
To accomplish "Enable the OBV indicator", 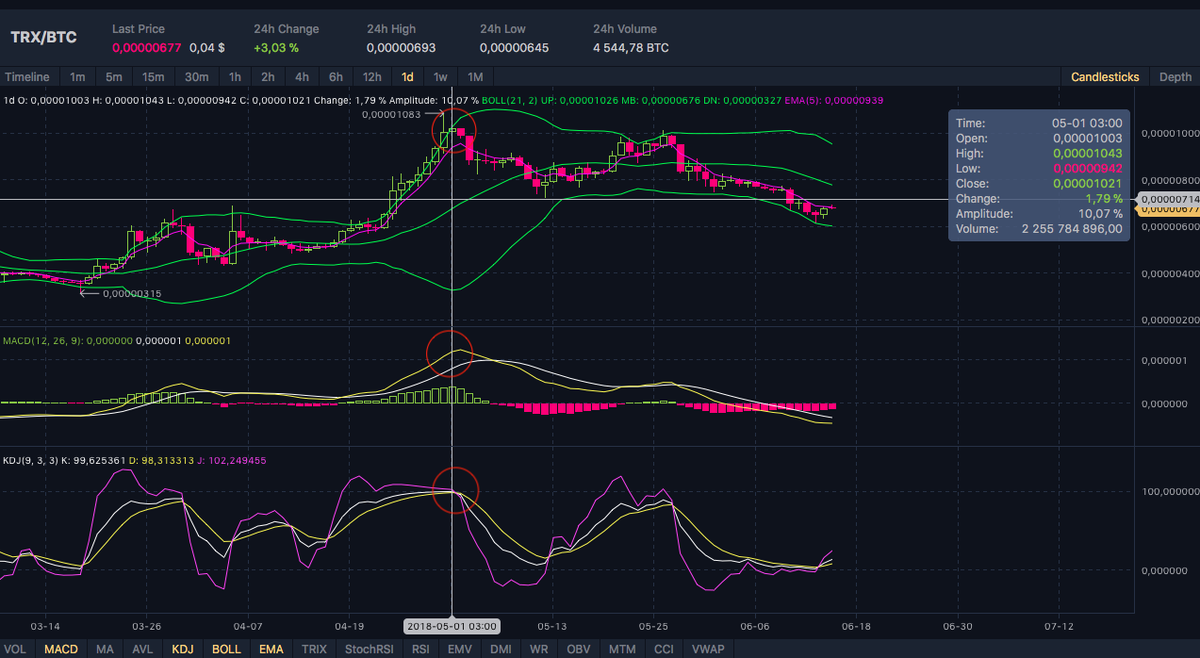I will click(579, 649).
